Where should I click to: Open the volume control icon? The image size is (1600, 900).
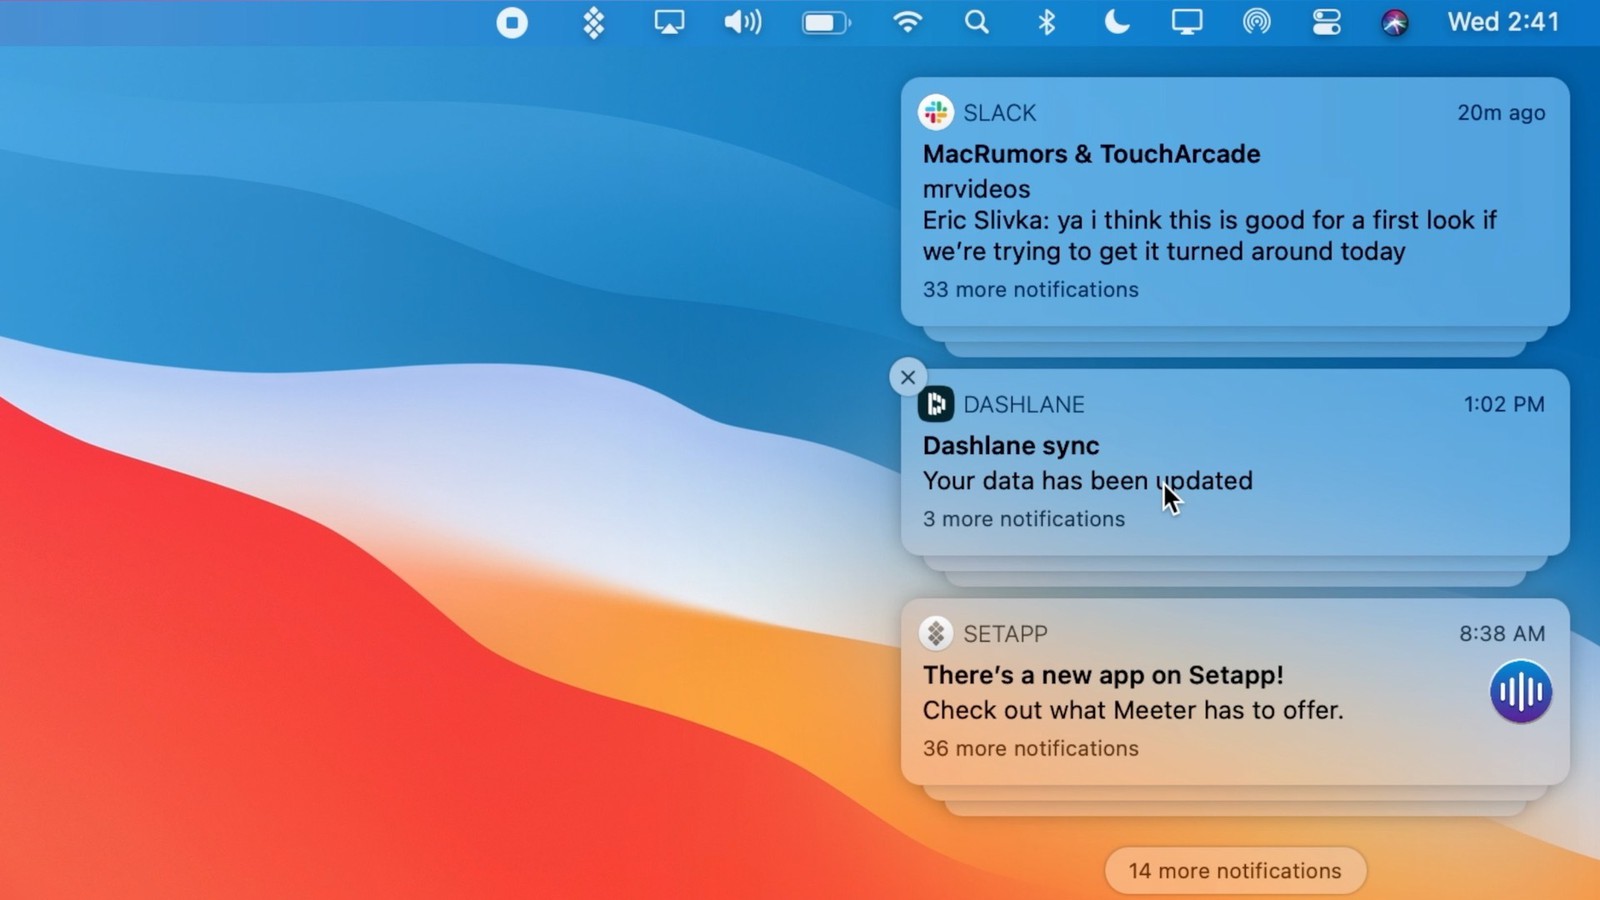pos(742,22)
